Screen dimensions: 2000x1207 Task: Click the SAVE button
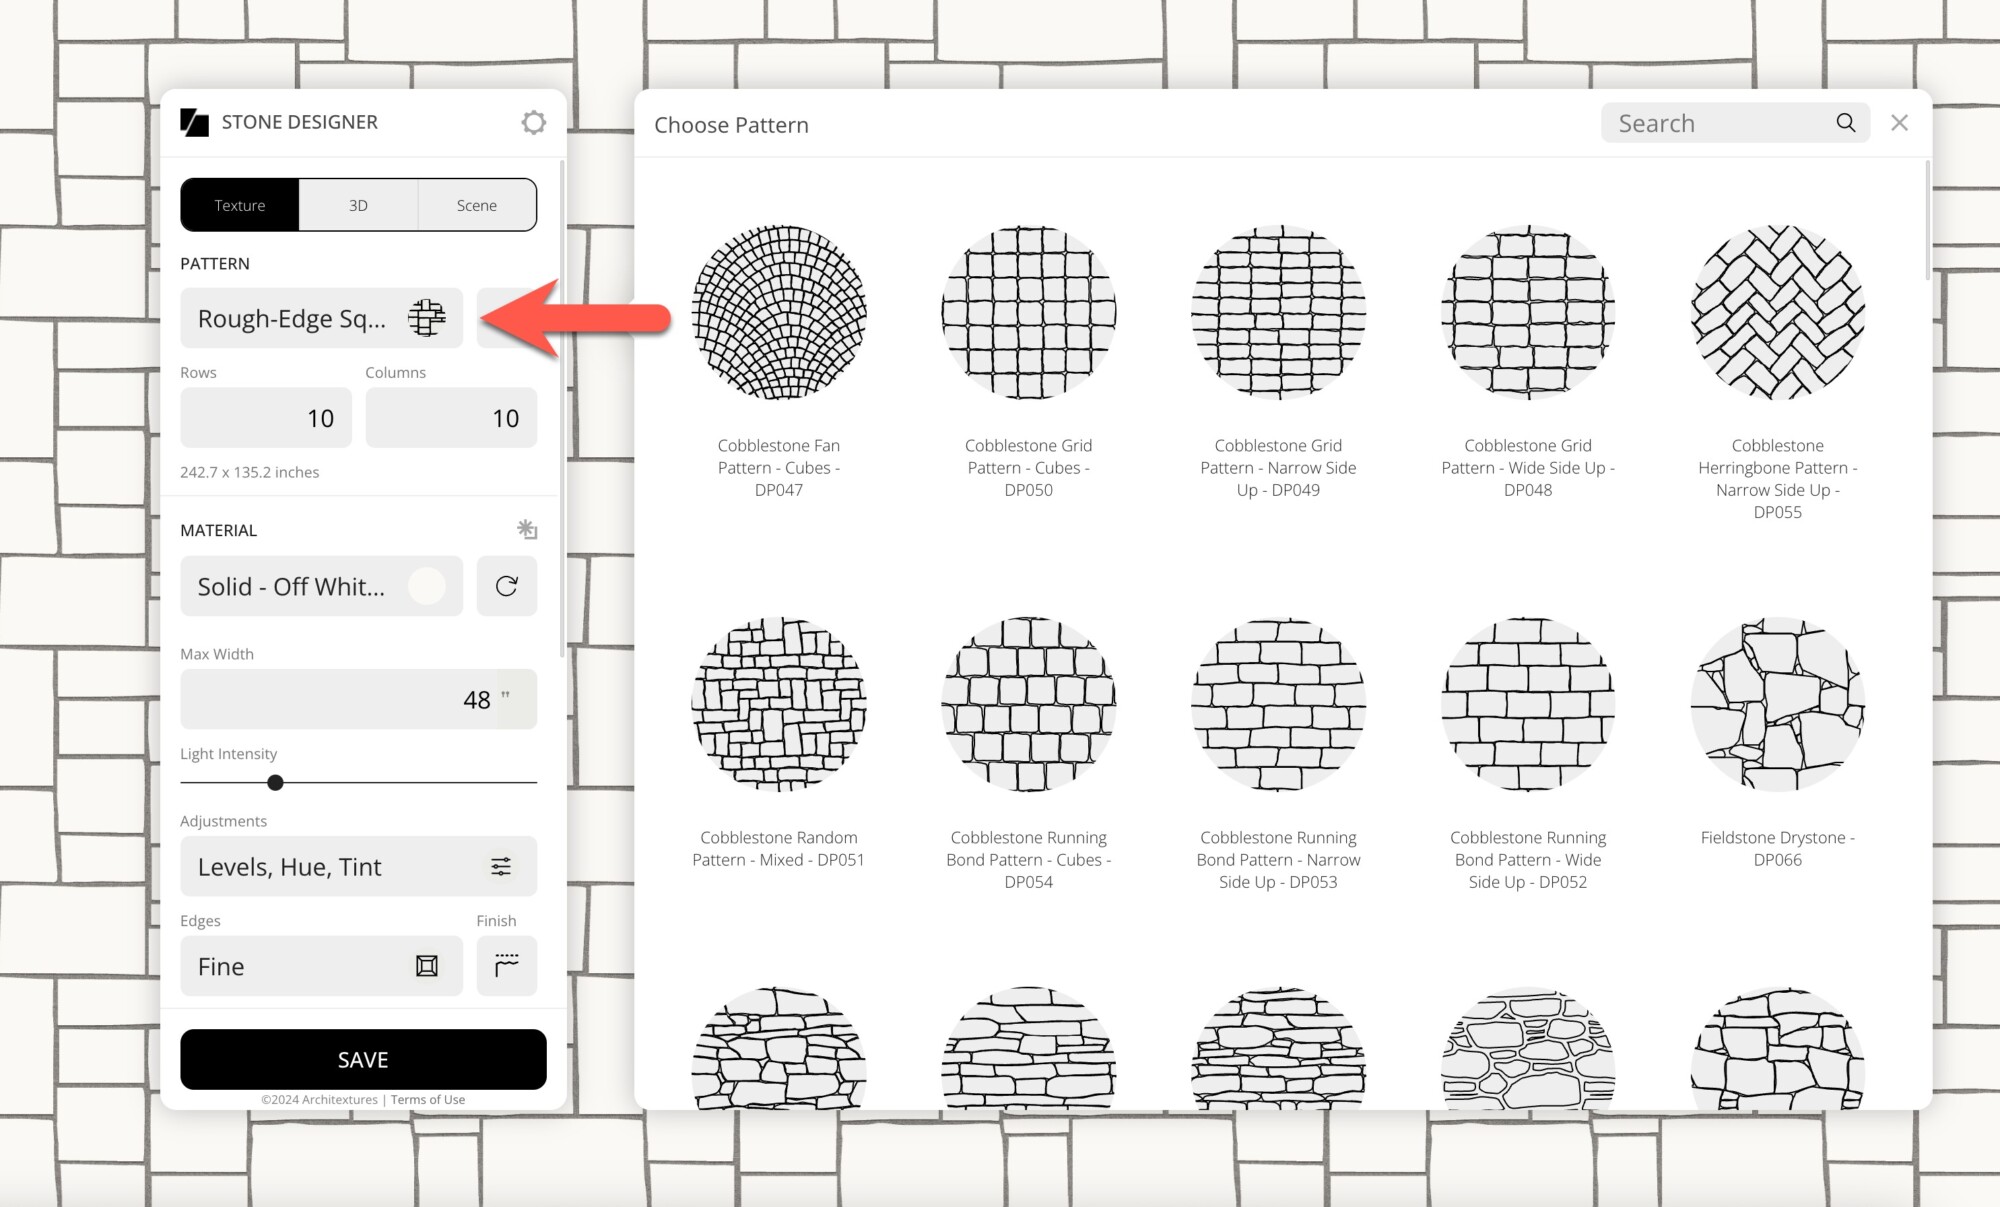point(362,1059)
